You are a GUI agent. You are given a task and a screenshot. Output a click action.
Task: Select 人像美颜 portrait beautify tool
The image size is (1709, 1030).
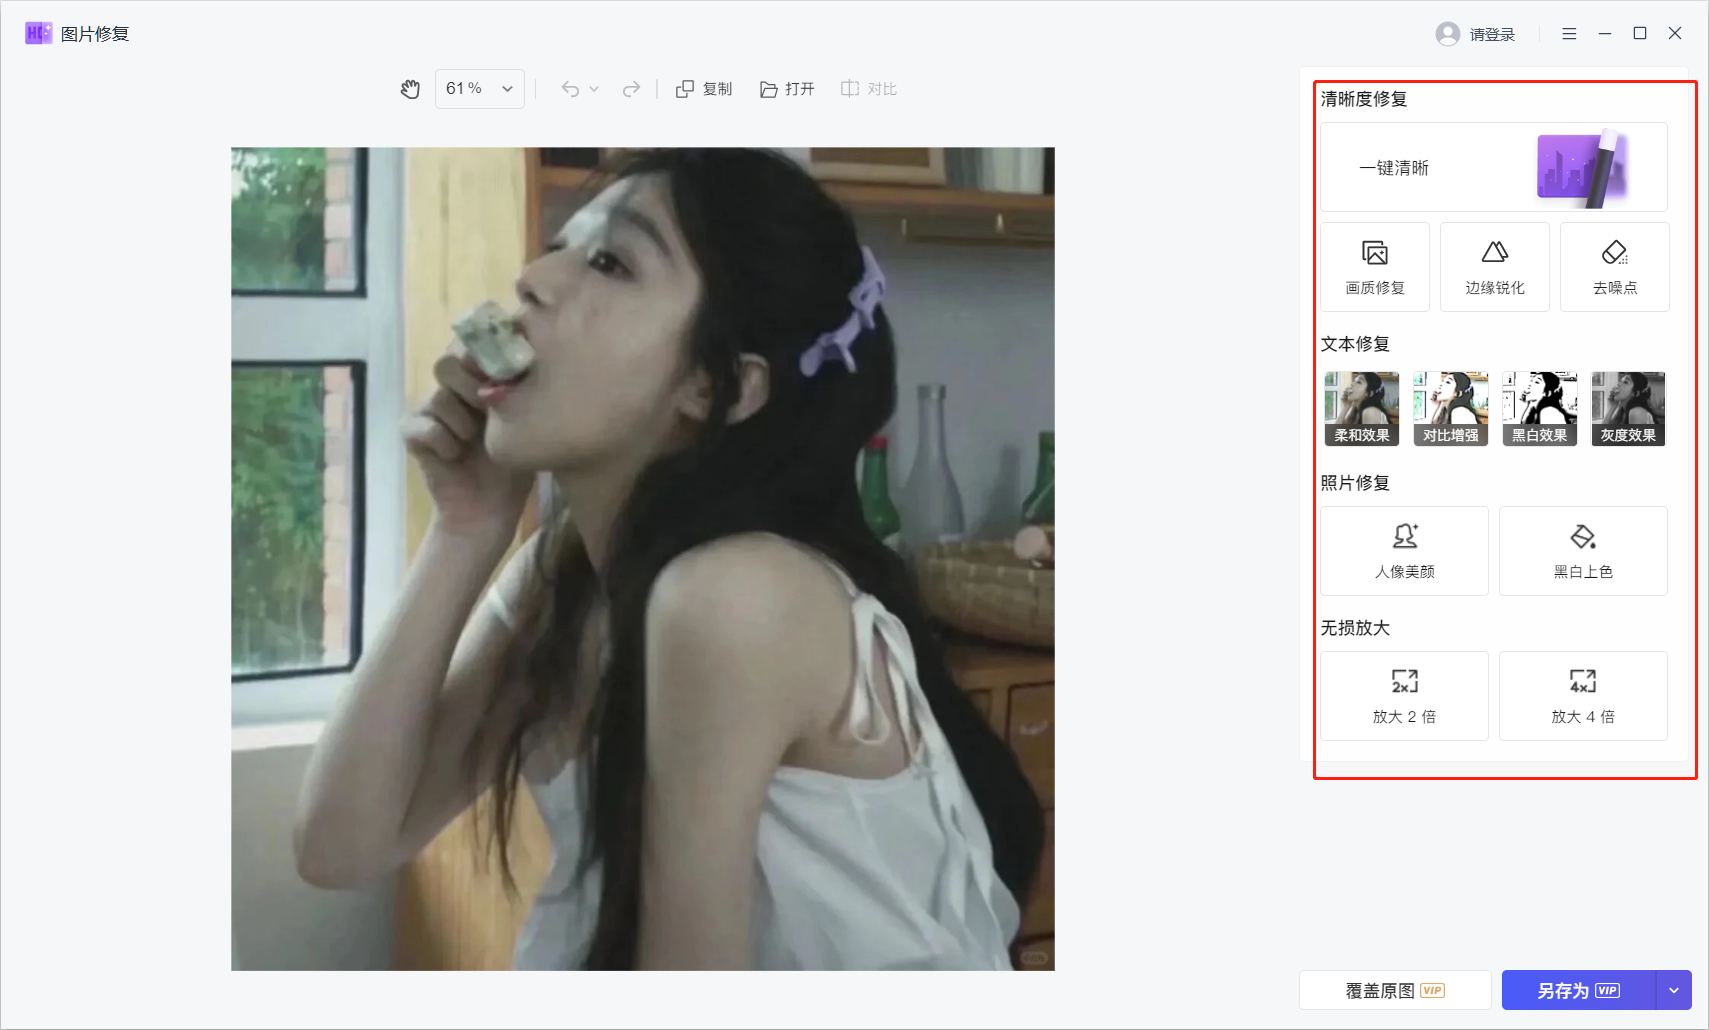1404,551
